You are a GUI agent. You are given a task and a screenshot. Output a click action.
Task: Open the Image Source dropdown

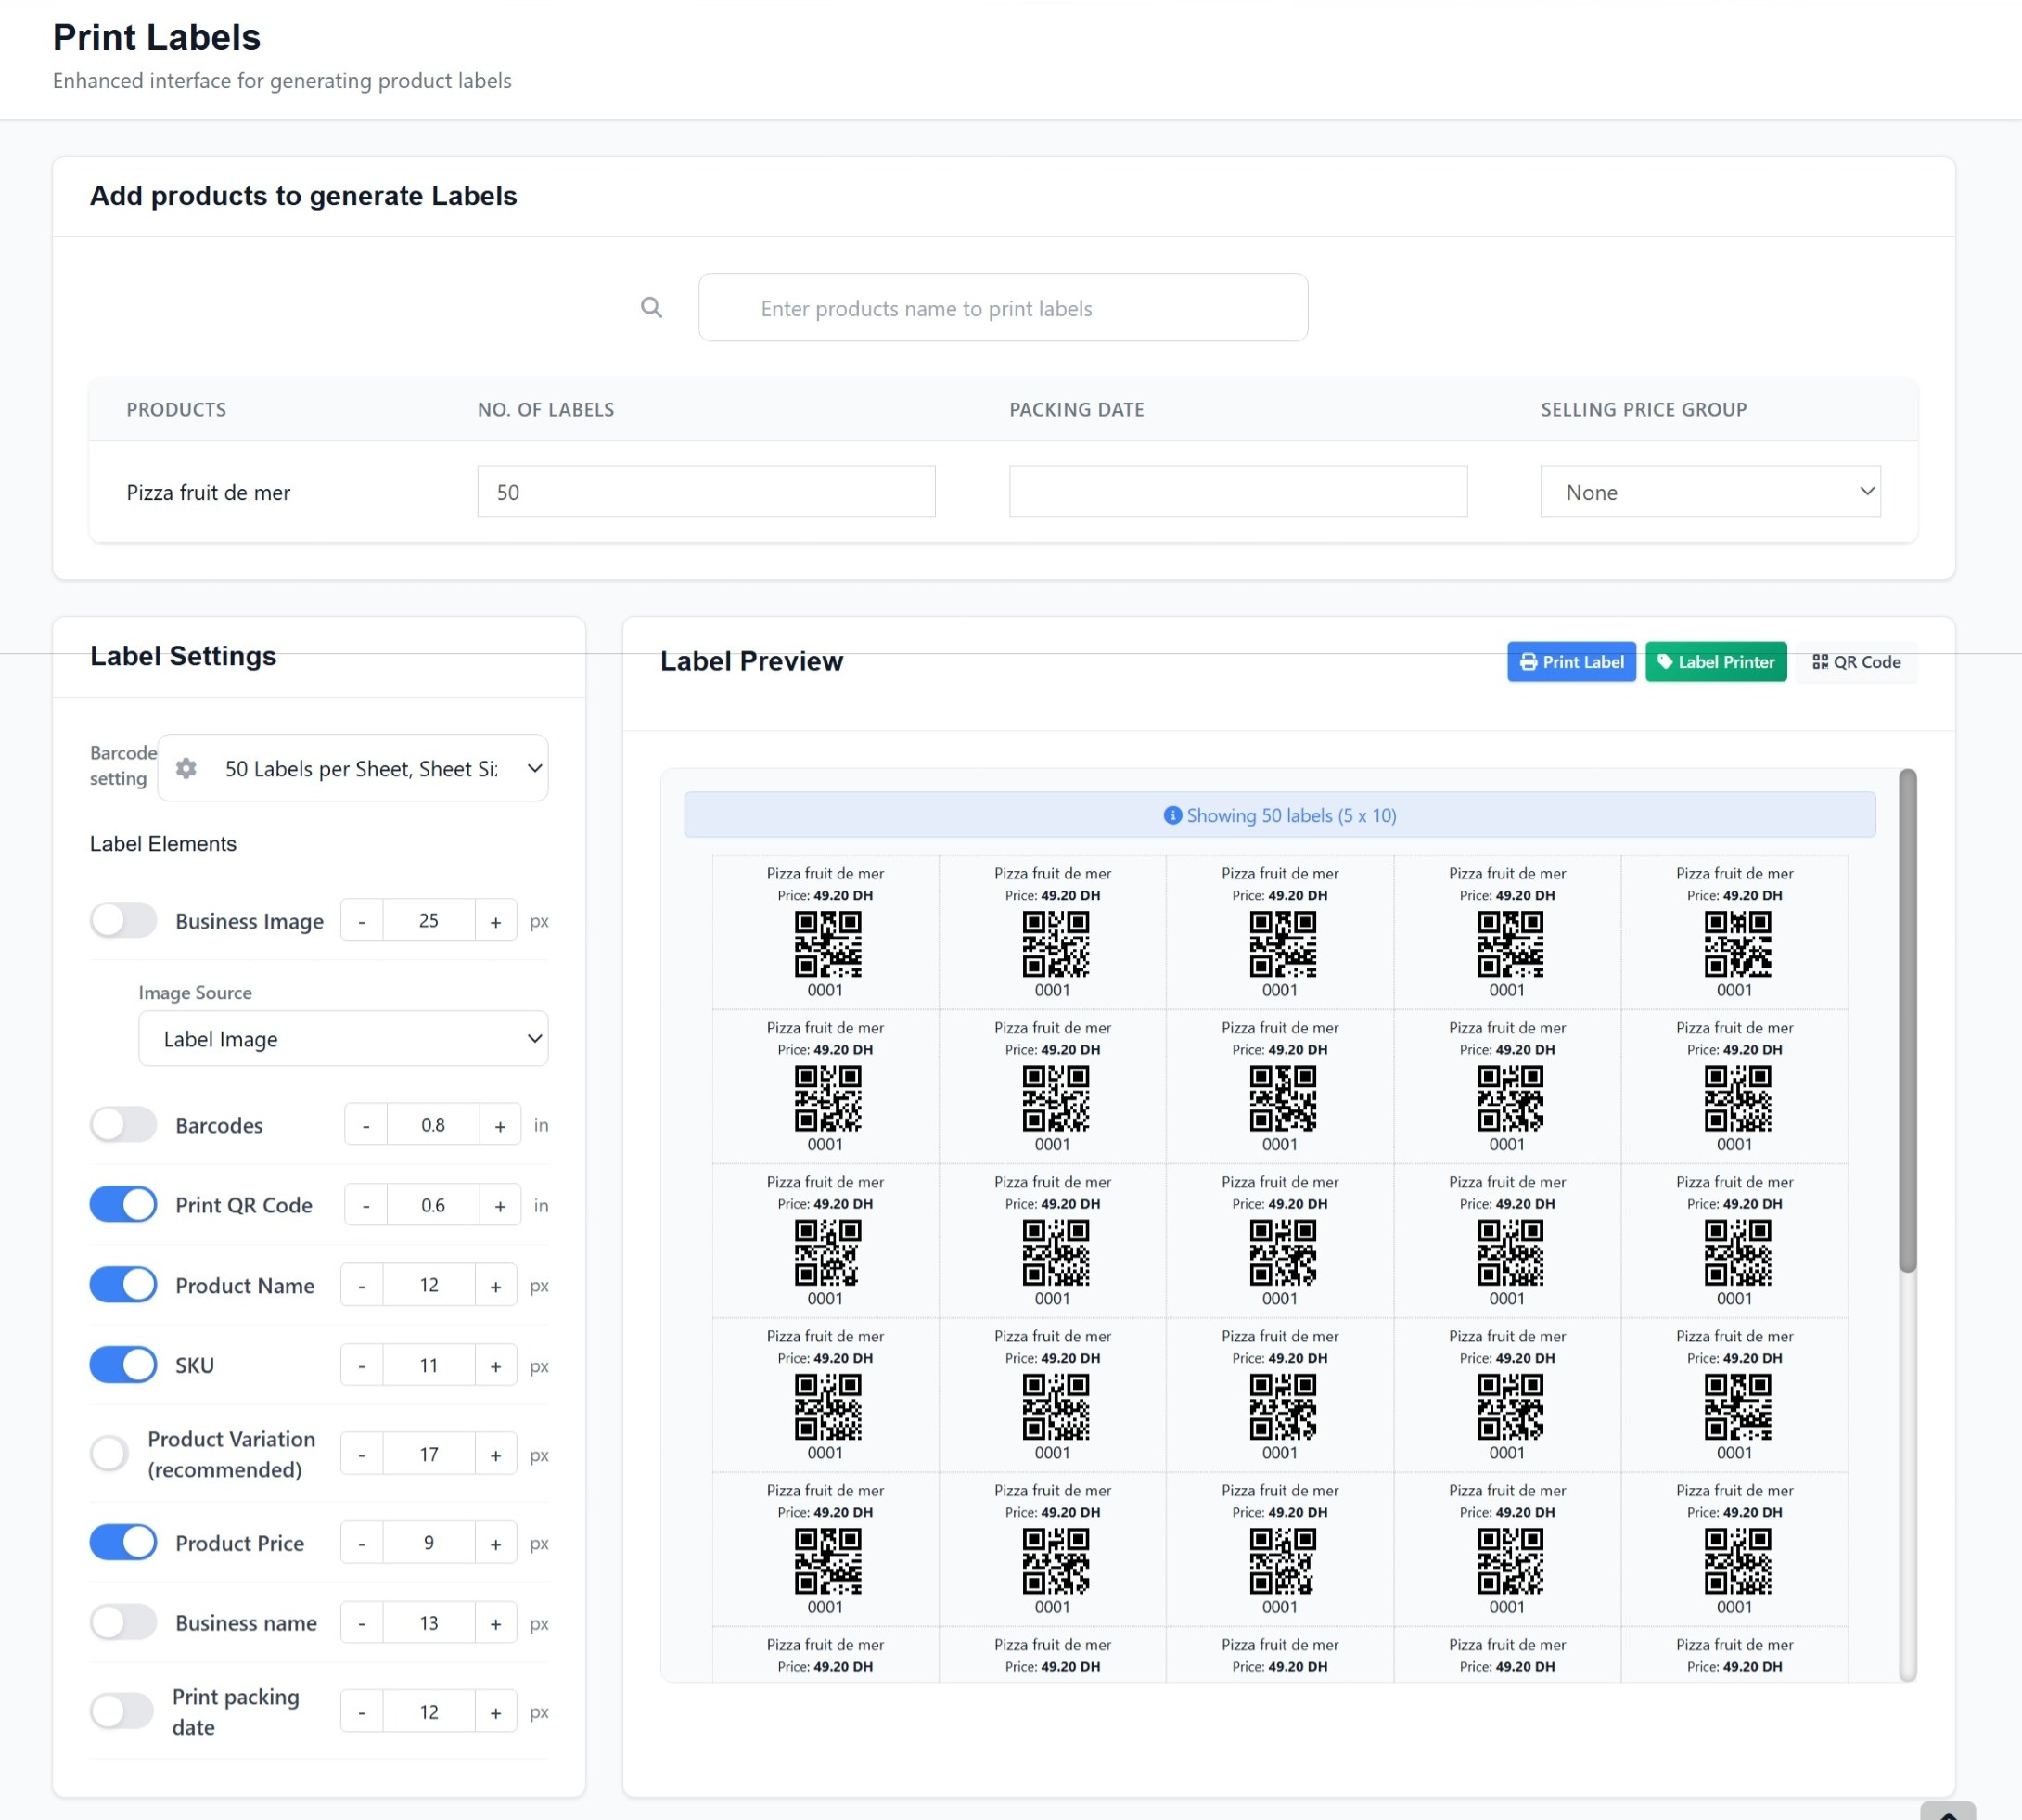(x=343, y=1039)
